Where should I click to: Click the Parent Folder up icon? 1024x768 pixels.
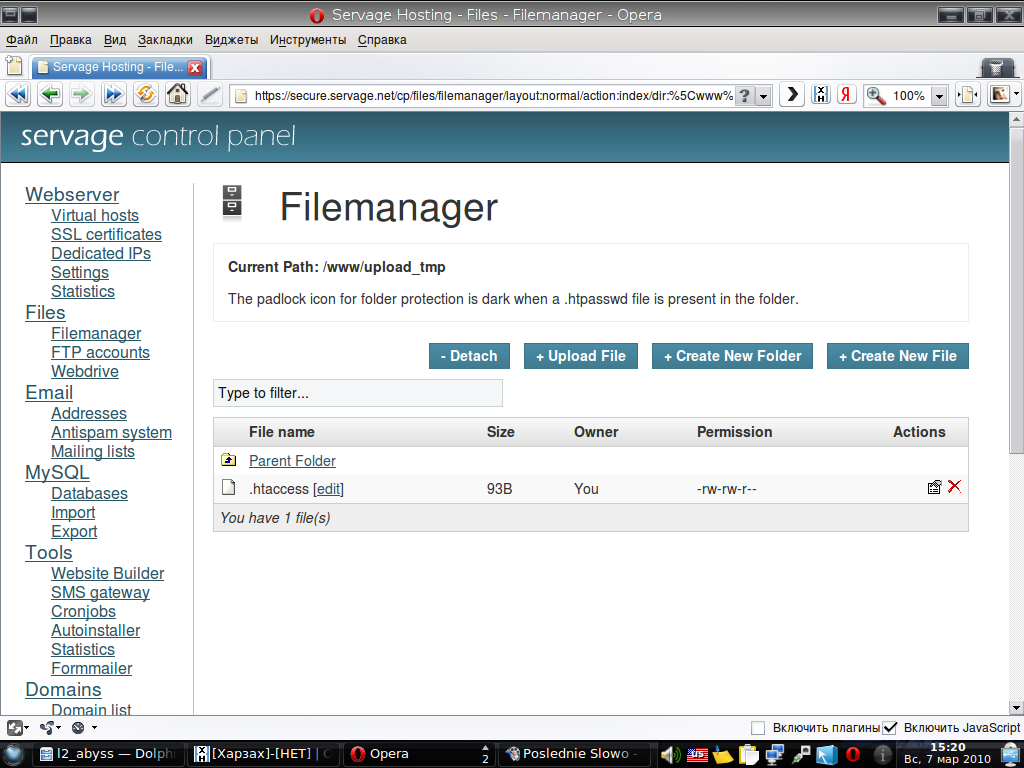point(229,460)
